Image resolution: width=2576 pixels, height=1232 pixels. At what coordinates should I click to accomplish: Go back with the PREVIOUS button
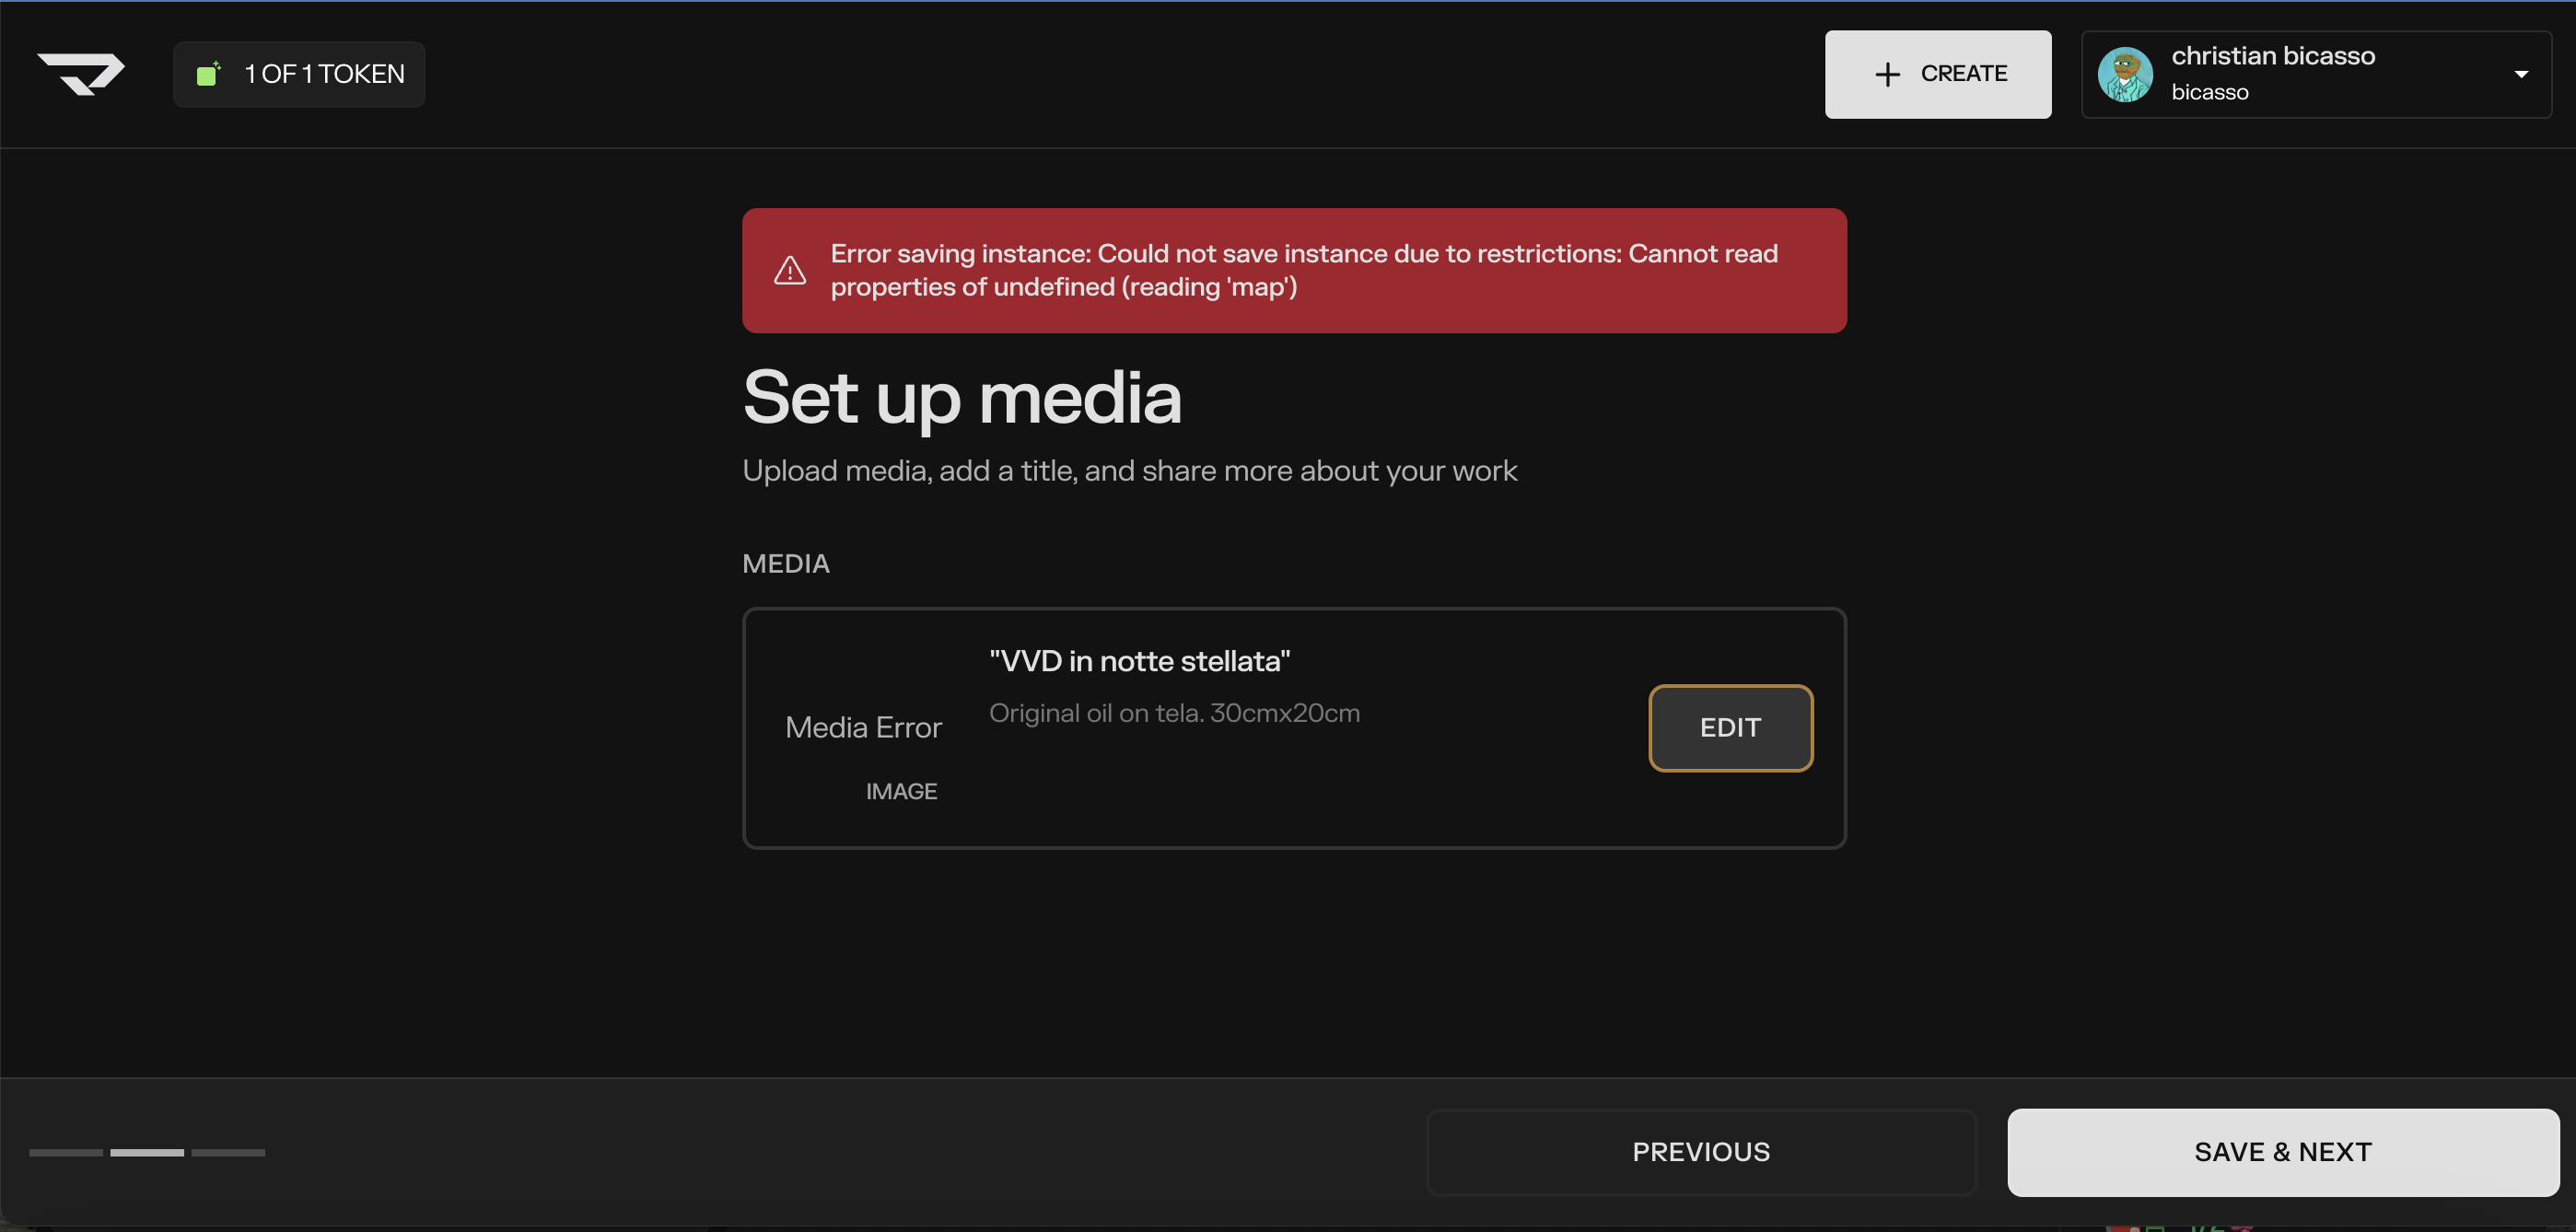click(1700, 1152)
